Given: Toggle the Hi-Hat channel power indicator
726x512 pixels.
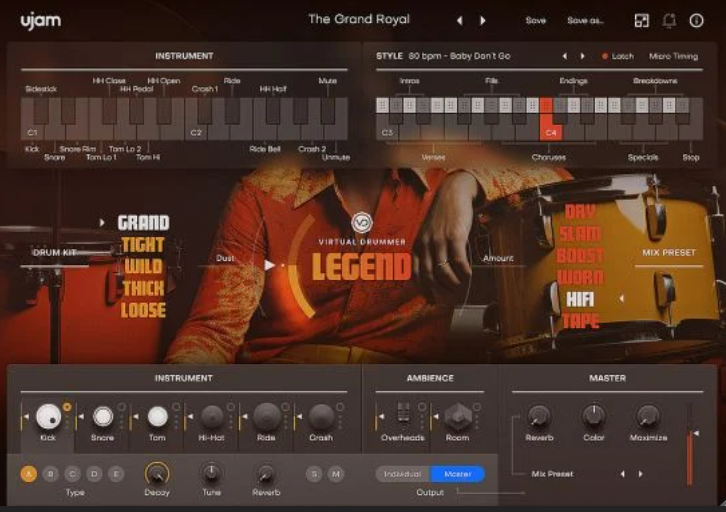Looking at the screenshot, I should [x=231, y=407].
